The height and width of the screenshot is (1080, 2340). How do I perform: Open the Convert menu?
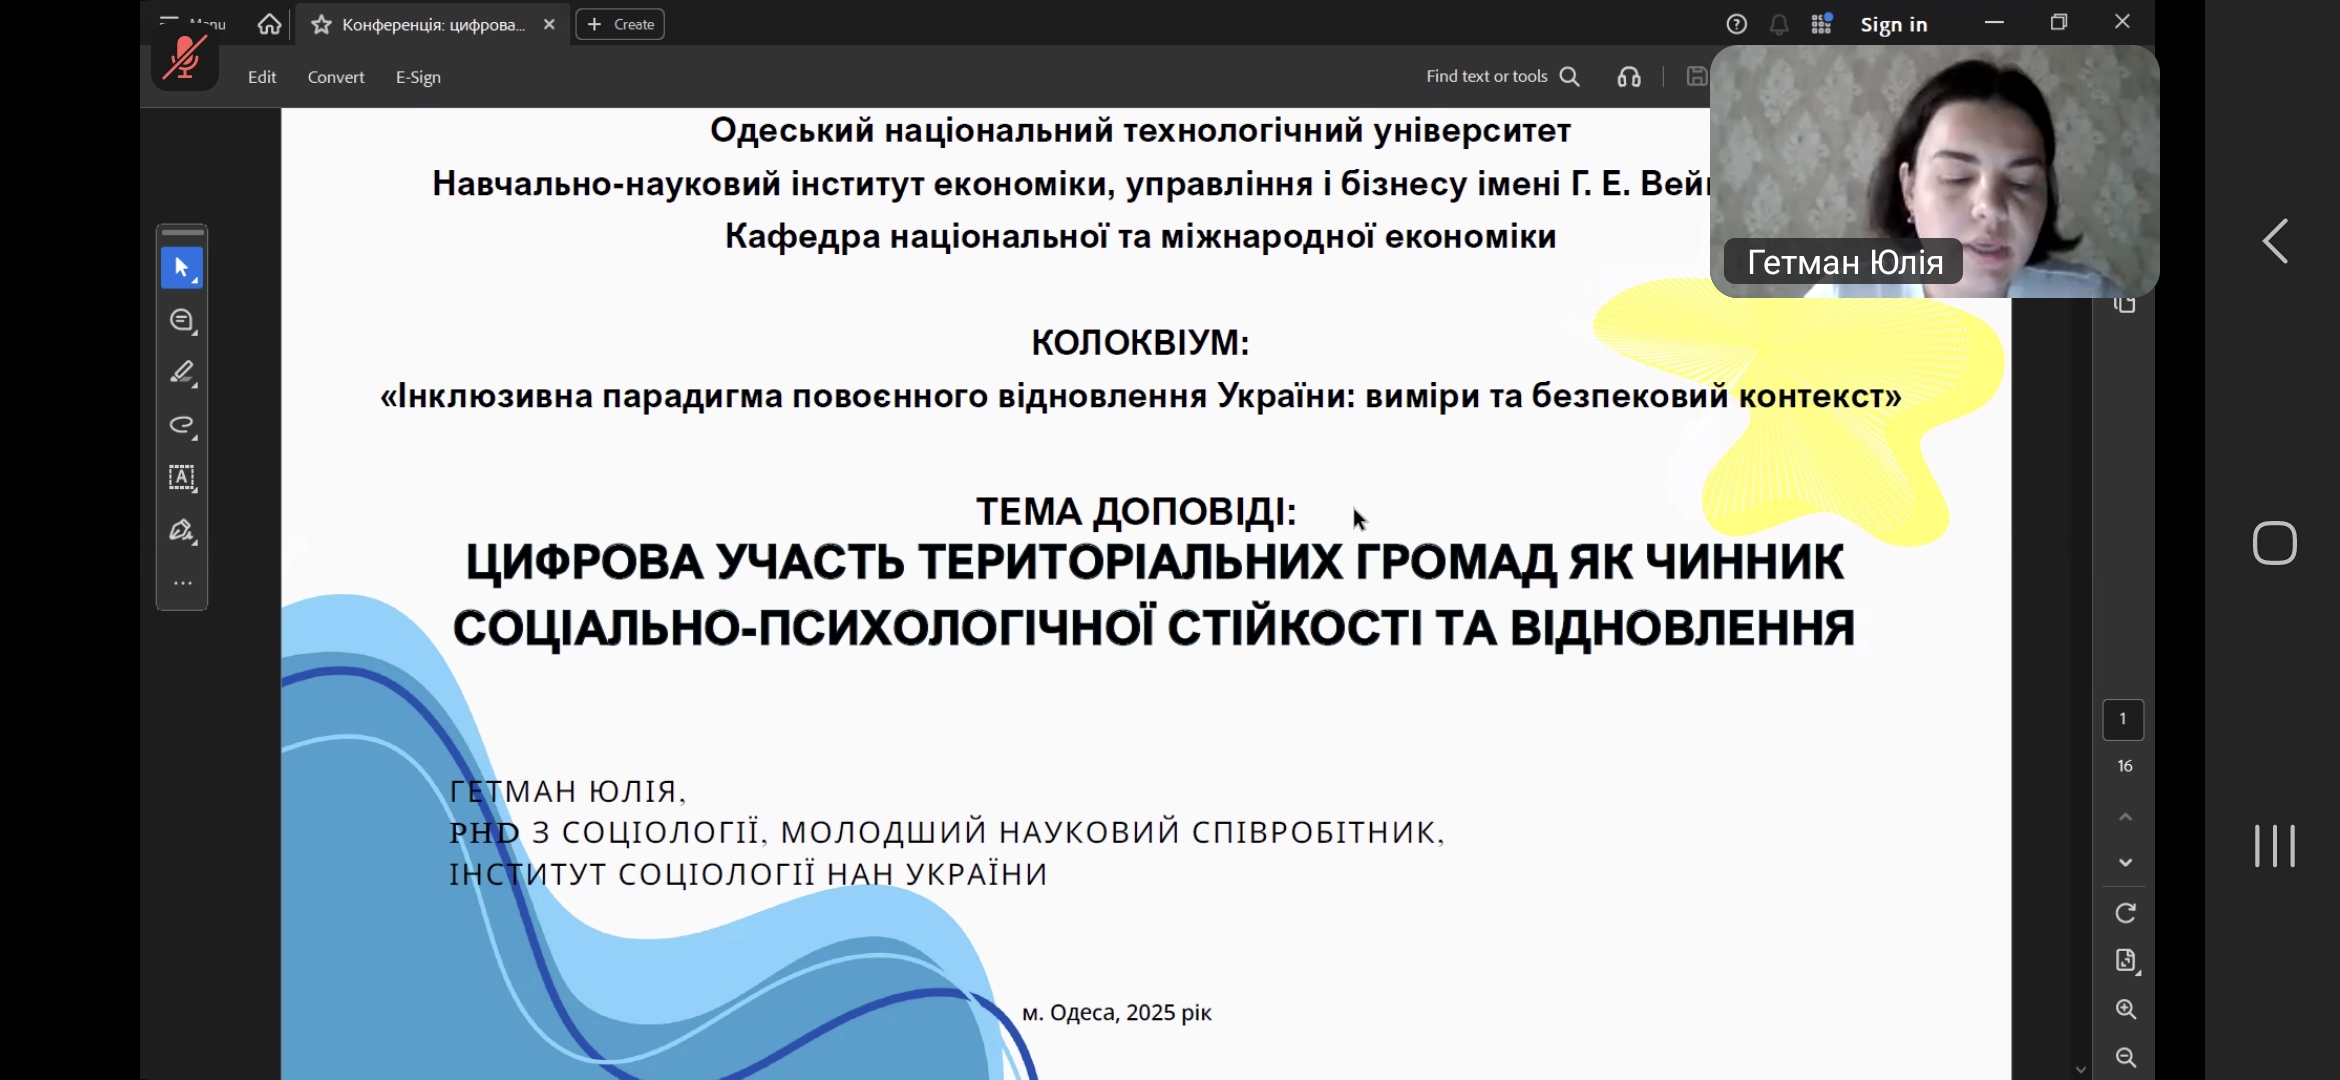pos(336,77)
